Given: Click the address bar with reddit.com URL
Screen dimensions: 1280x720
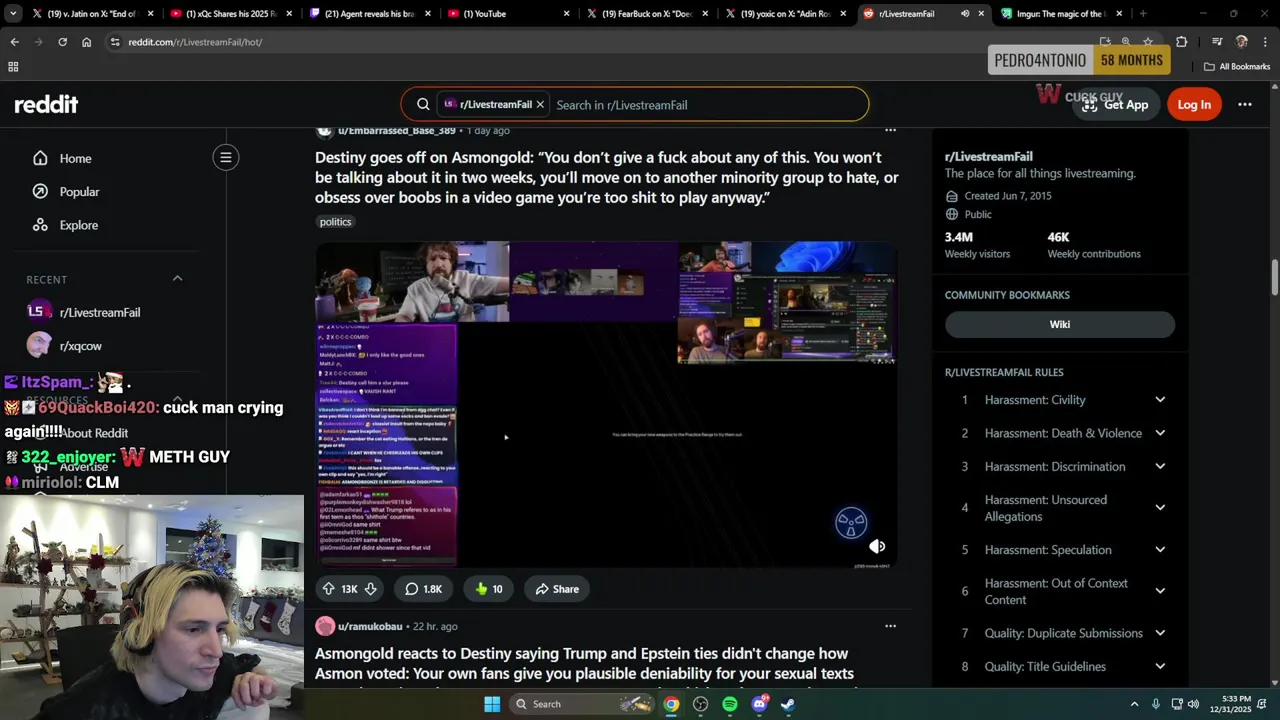Looking at the screenshot, I should 600,42.
